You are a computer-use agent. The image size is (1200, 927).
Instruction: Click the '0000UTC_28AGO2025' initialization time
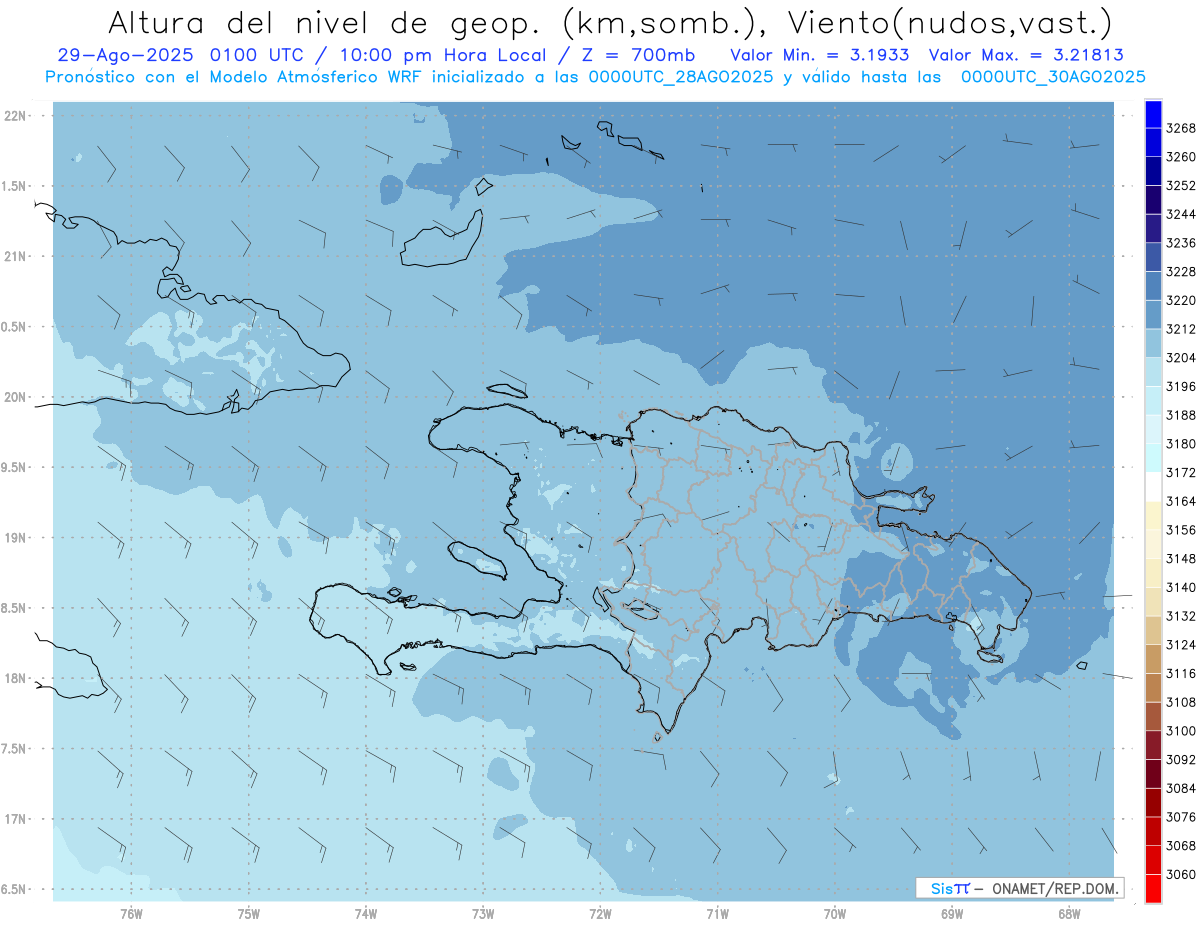pos(680,77)
